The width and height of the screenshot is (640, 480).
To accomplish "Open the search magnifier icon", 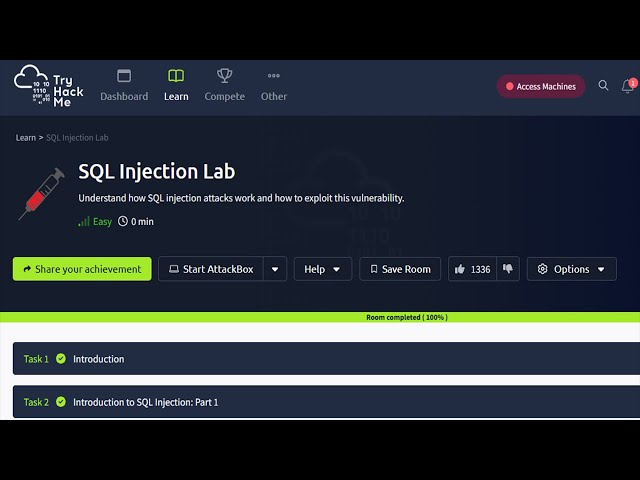I will [x=603, y=85].
